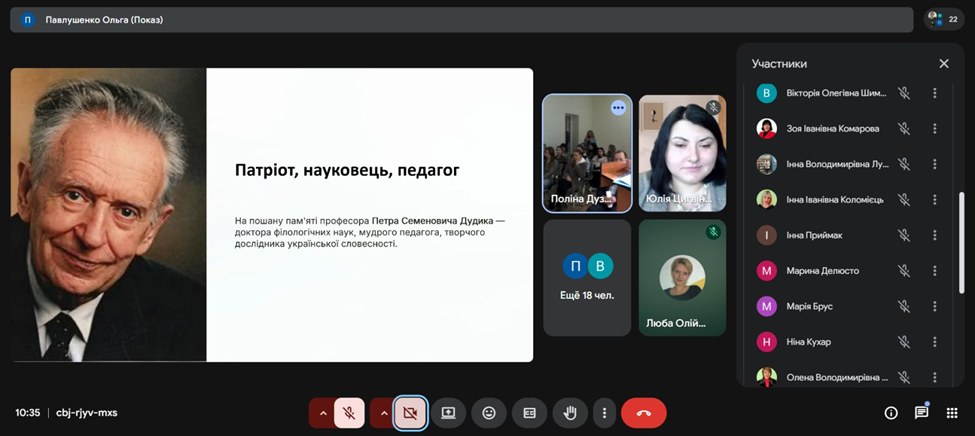The width and height of the screenshot is (975, 436).
Task: Open the chat panel icon
Action: [x=921, y=412]
